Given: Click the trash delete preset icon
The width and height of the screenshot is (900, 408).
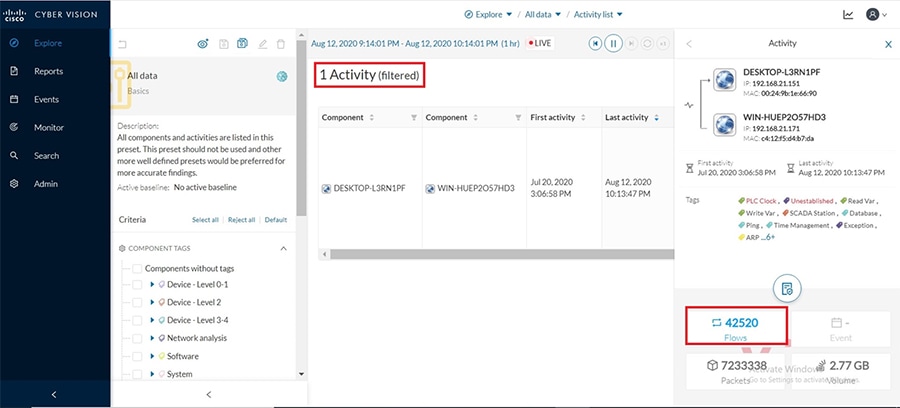Looking at the screenshot, I should point(281,44).
